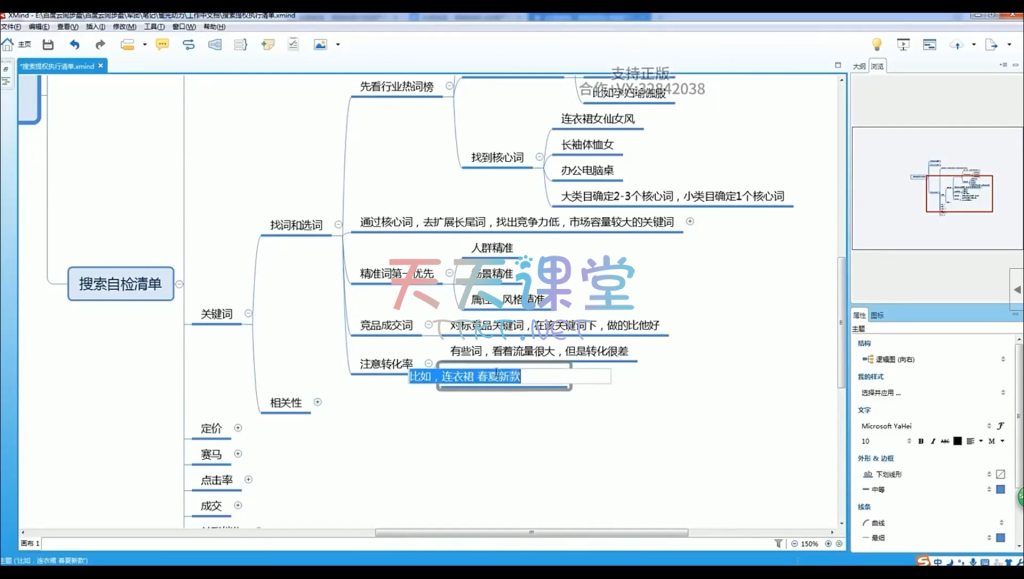The height and width of the screenshot is (579, 1024).
Task: Expand the 定价 topic node
Action: pos(238,428)
